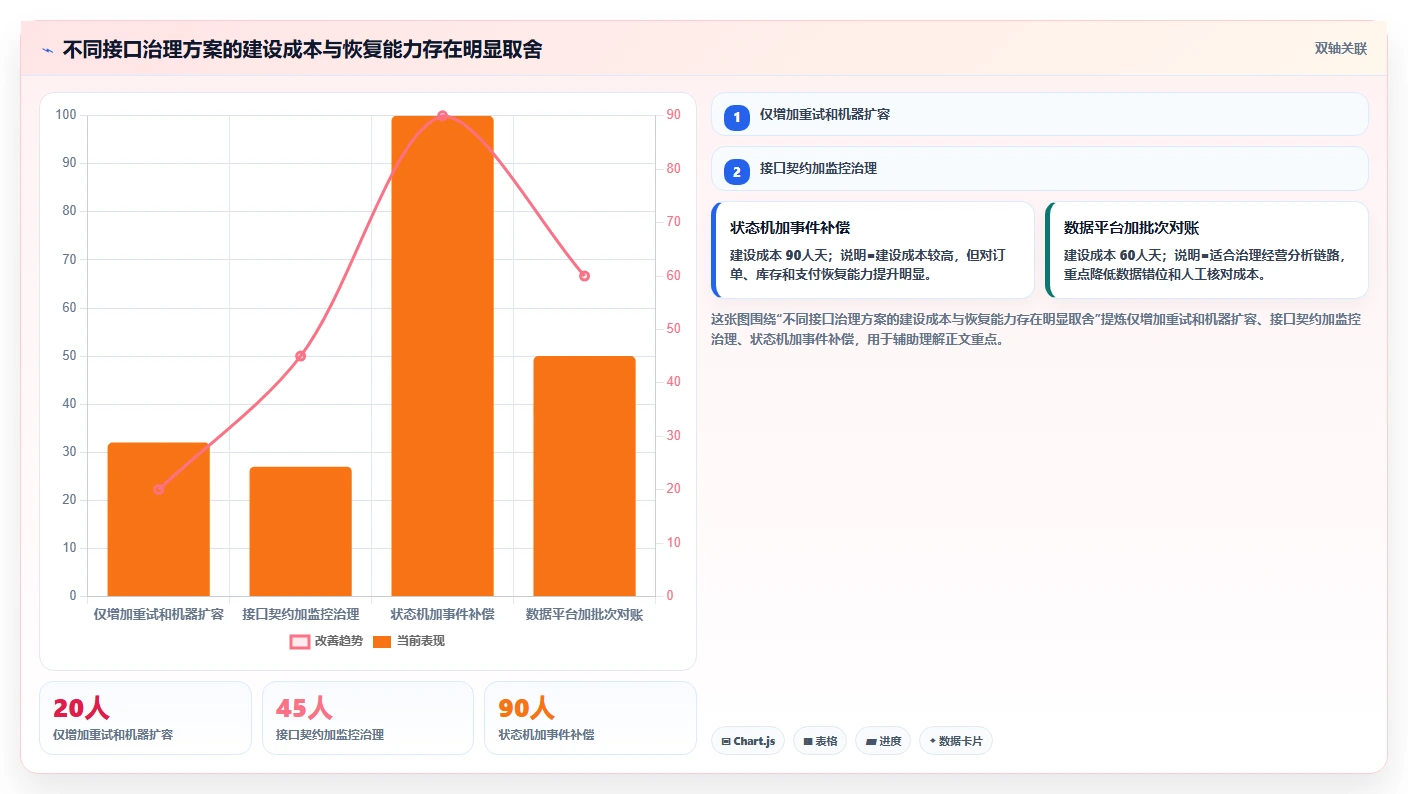The width and height of the screenshot is (1408, 794).
Task: Click line point at value 20
Action: [158, 489]
